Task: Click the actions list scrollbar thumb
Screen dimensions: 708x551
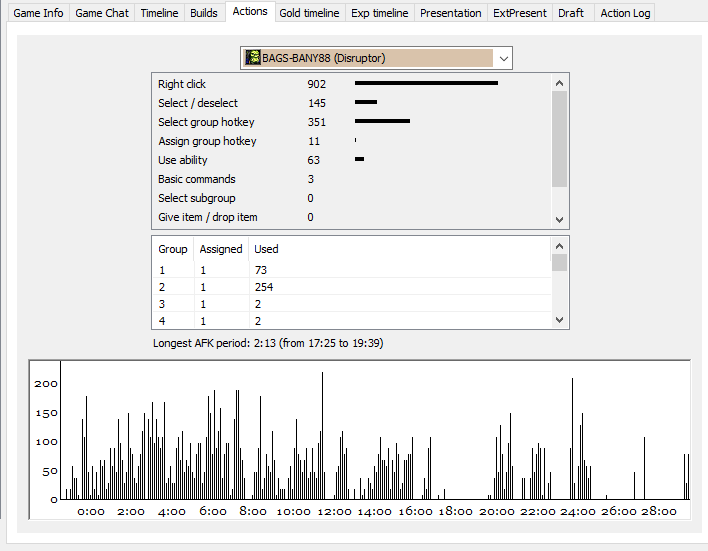Action: (x=559, y=139)
